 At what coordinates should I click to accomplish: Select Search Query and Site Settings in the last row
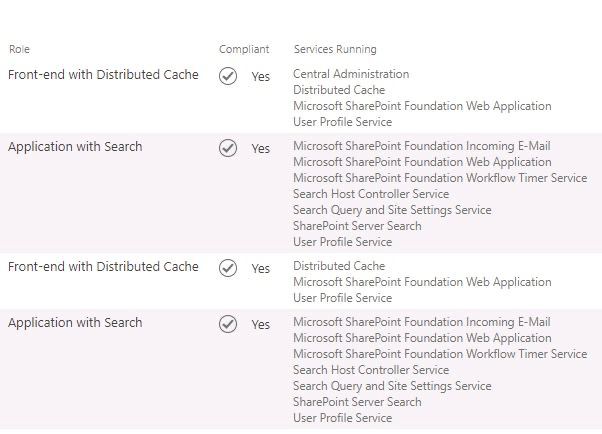point(392,386)
